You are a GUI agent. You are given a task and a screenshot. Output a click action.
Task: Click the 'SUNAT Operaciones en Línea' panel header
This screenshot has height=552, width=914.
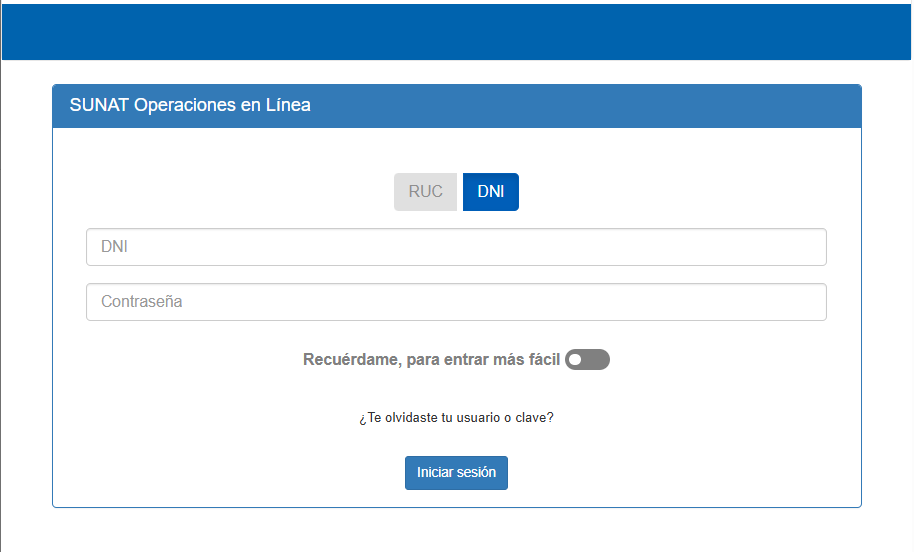(457, 106)
